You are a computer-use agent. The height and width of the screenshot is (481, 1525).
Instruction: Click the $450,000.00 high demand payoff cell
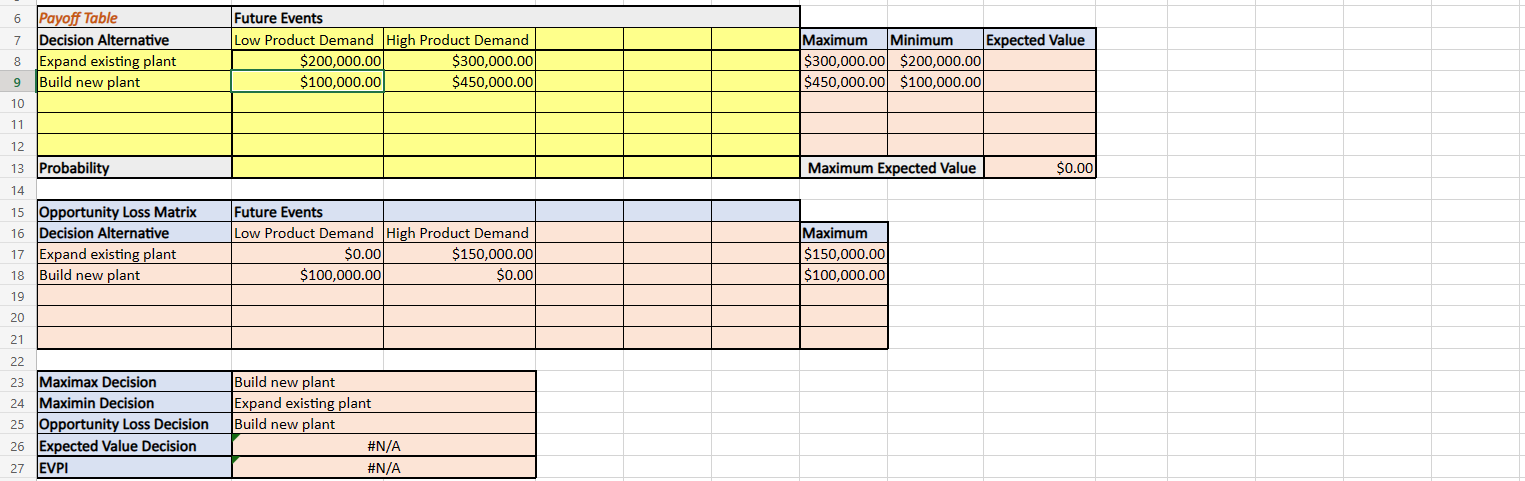click(x=459, y=82)
